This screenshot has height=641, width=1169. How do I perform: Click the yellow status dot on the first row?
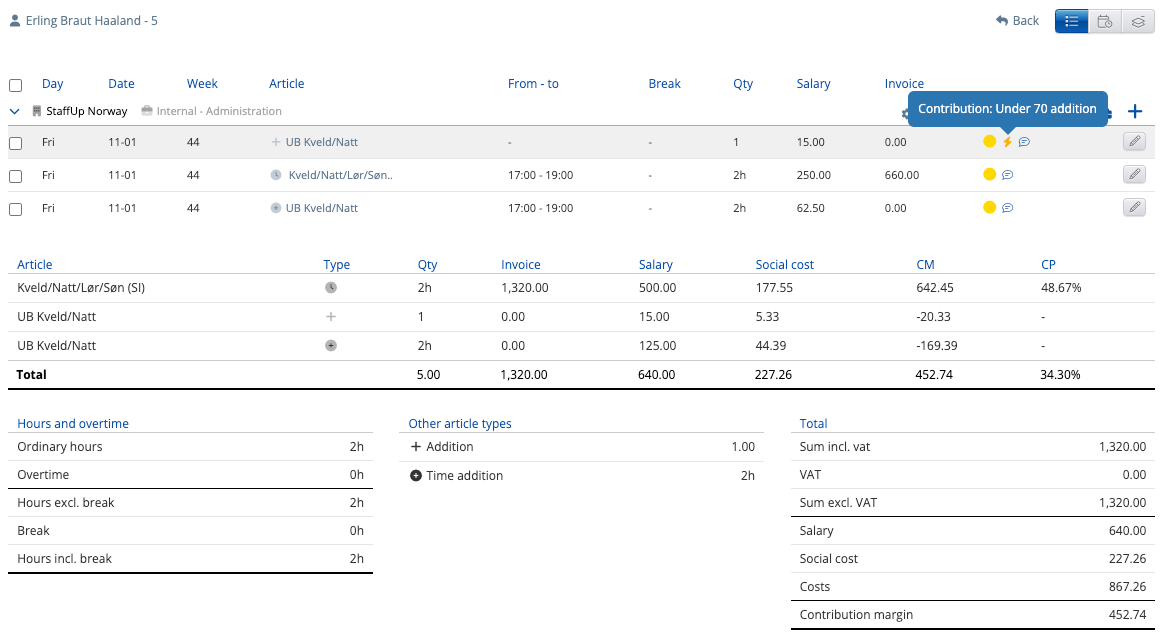click(989, 142)
